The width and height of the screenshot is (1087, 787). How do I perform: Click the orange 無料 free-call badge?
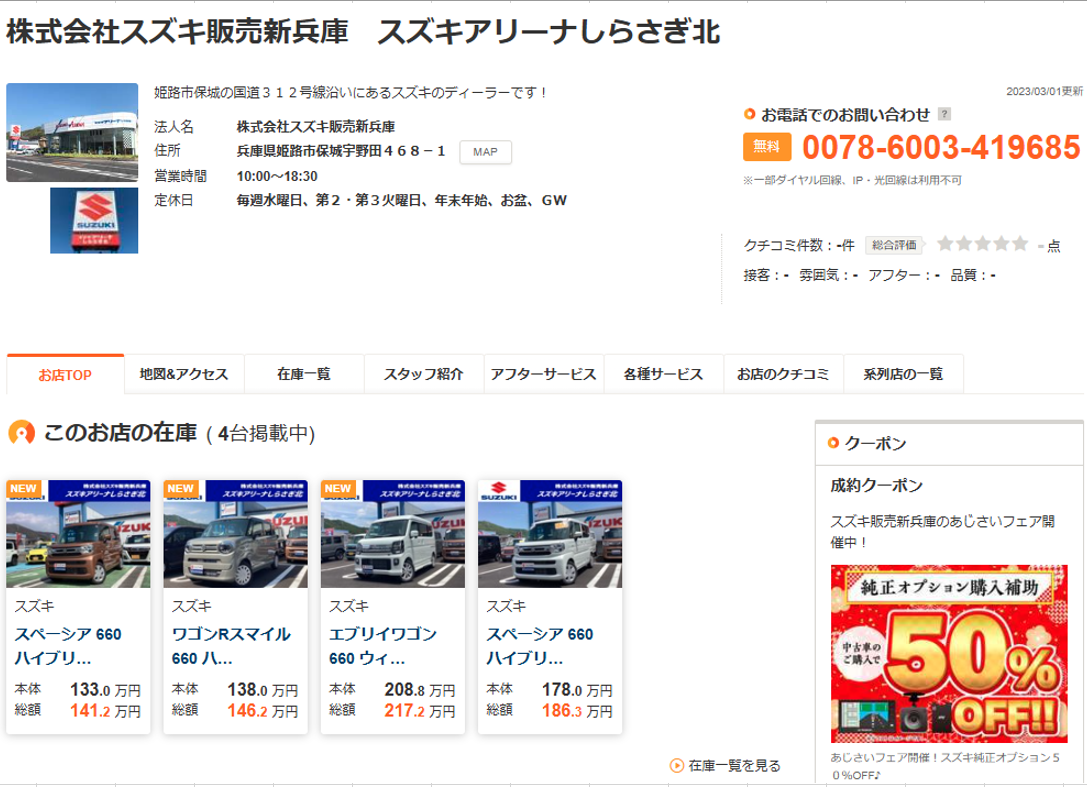pyautogui.click(x=766, y=147)
